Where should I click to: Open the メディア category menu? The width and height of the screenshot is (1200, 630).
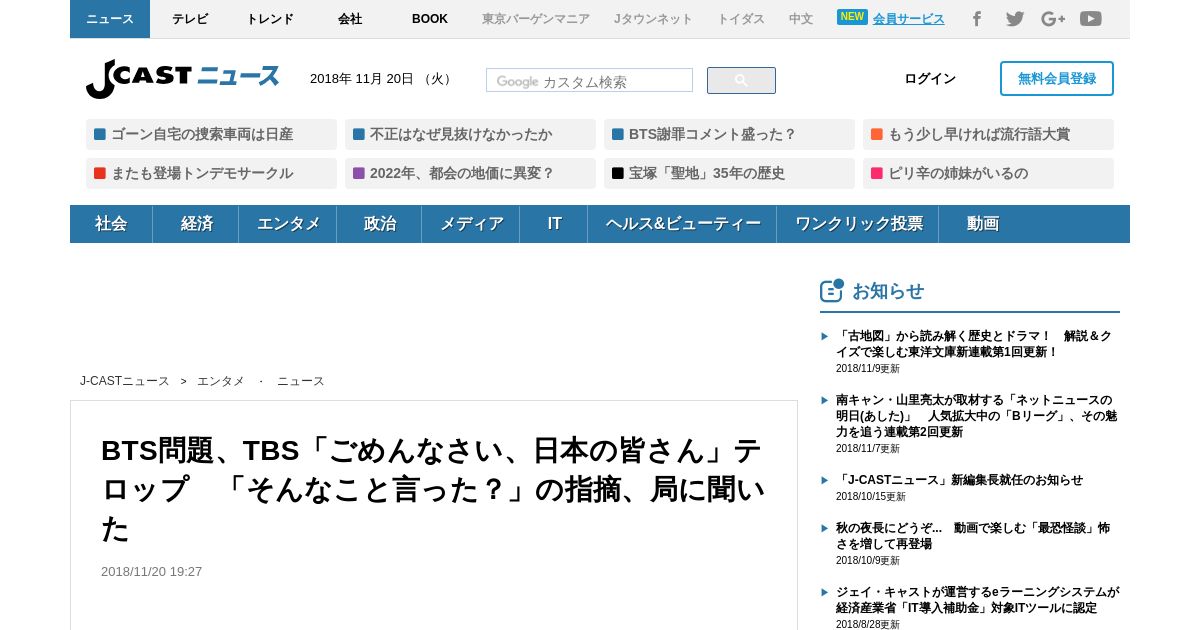[x=471, y=224]
